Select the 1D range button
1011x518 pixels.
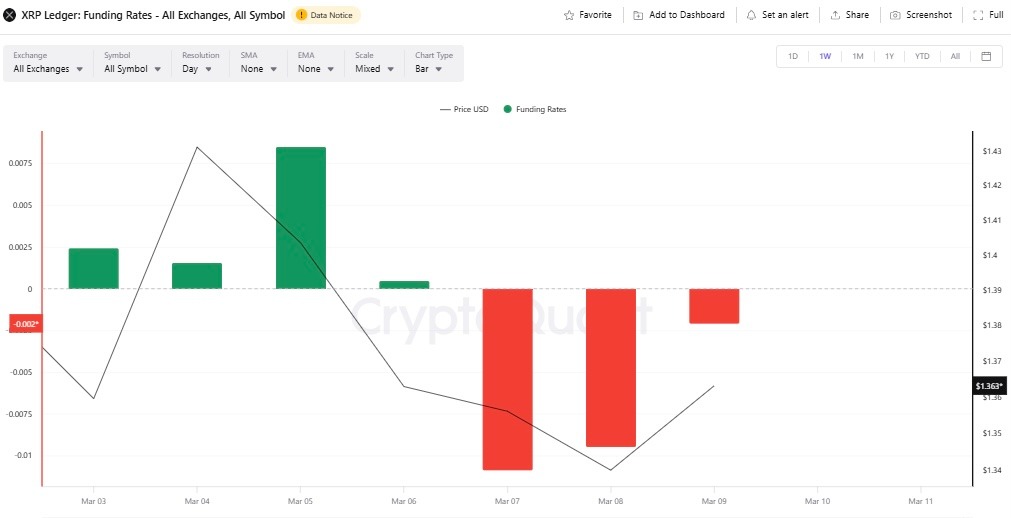pyautogui.click(x=793, y=56)
